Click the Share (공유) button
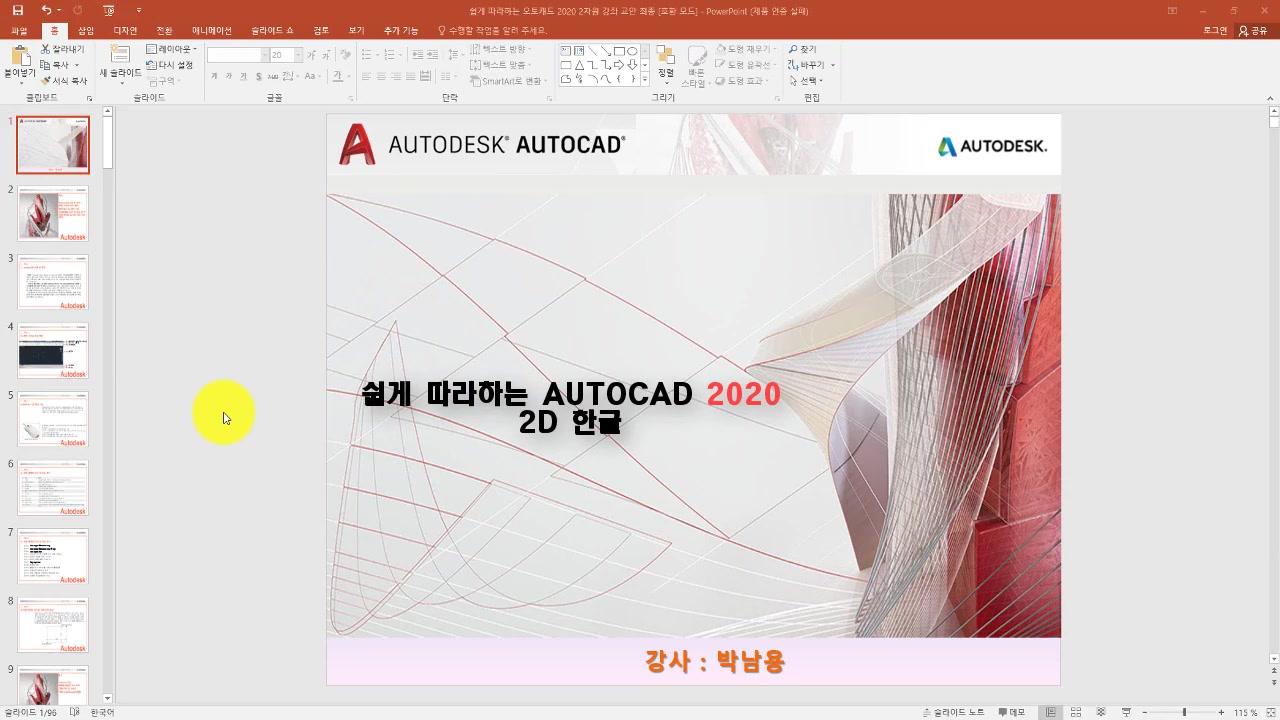Screen dimensions: 1280x720 [x=1253, y=31]
